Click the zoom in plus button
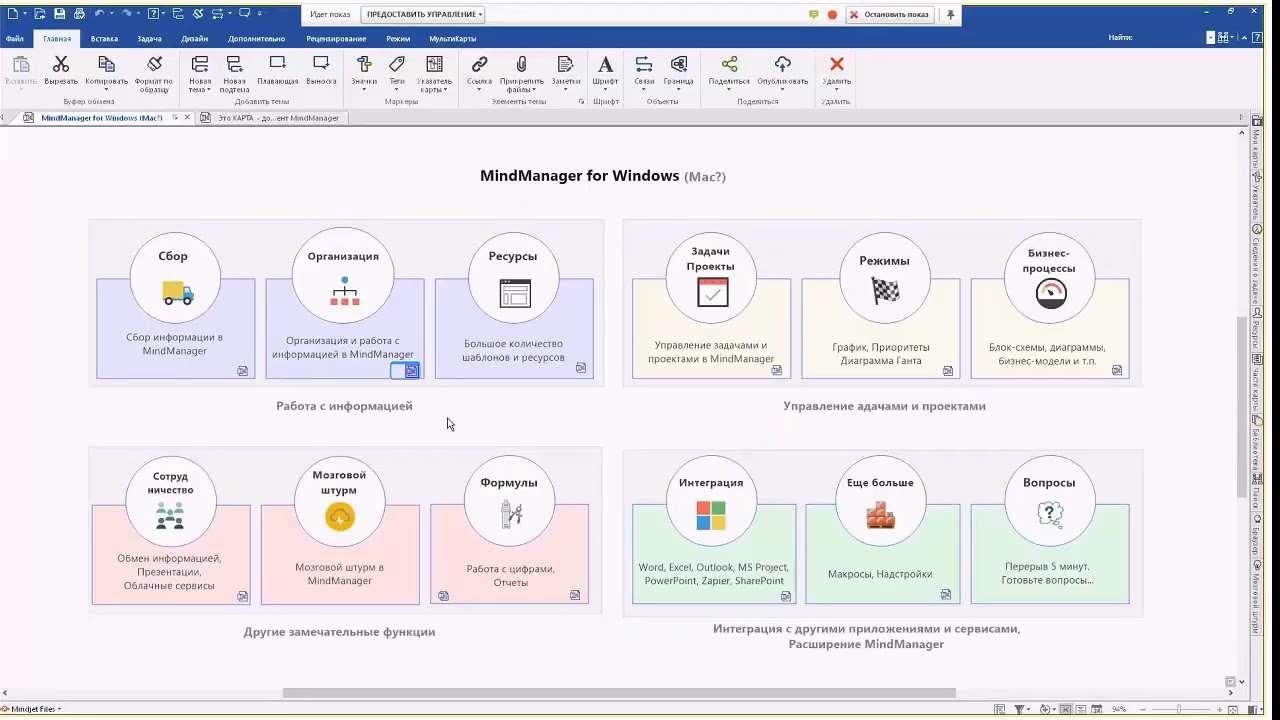Viewport: 1280px width, 720px height. [x=1219, y=709]
